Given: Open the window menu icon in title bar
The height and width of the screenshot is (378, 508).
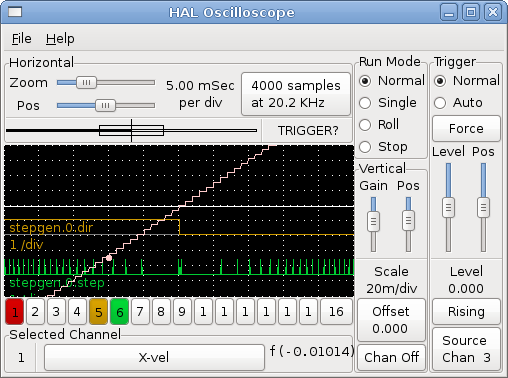Looking at the screenshot, I should pos(15,12).
